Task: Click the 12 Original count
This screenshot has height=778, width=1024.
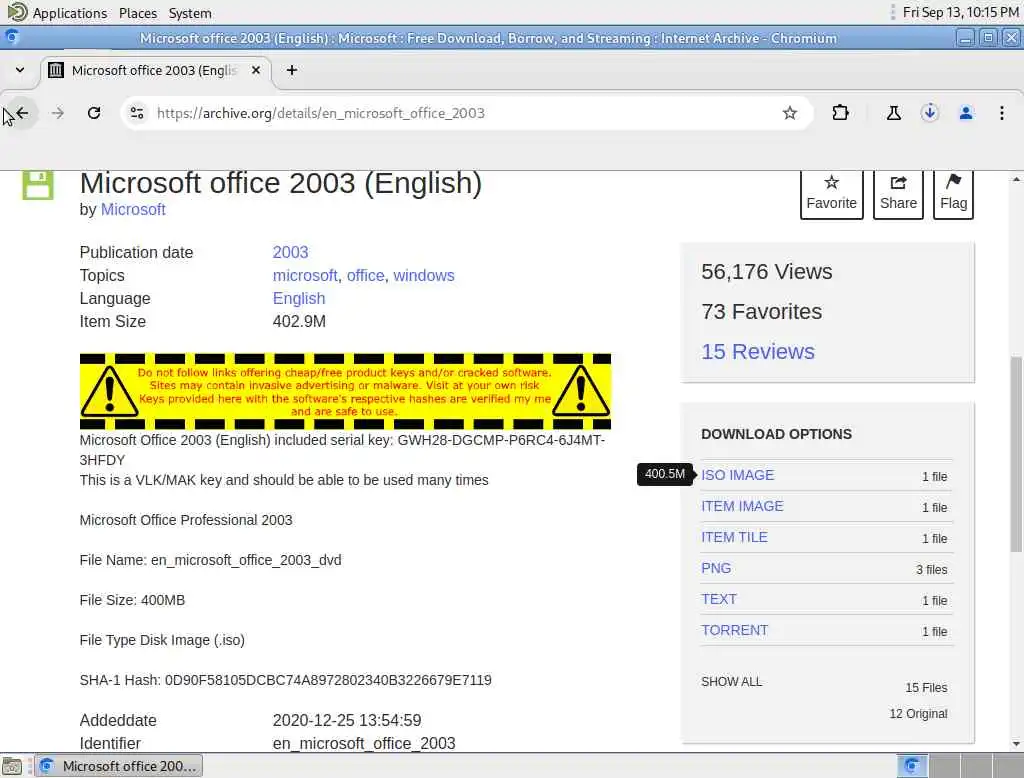Action: pos(918,714)
